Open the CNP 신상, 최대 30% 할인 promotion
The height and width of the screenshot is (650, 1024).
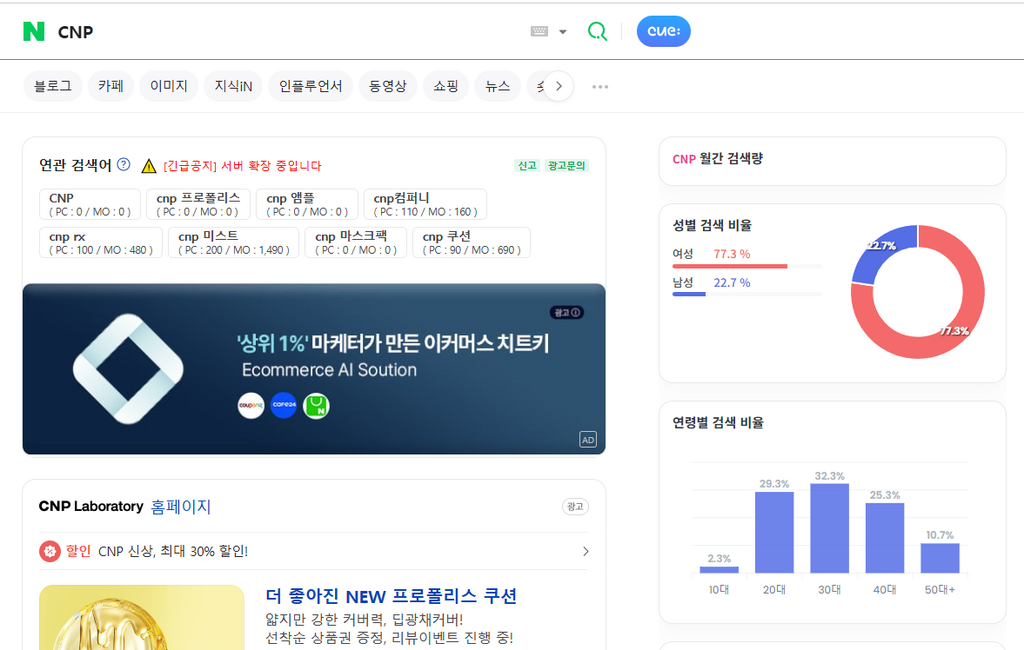click(x=173, y=551)
